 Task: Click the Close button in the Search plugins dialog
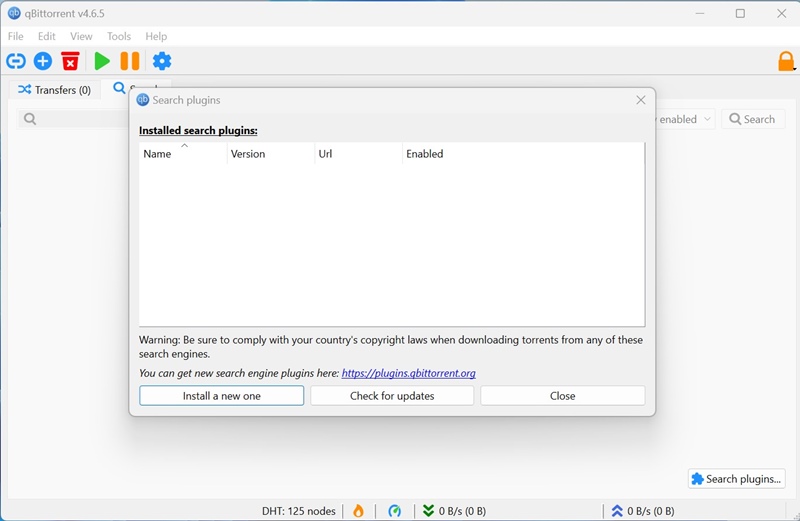click(x=562, y=396)
